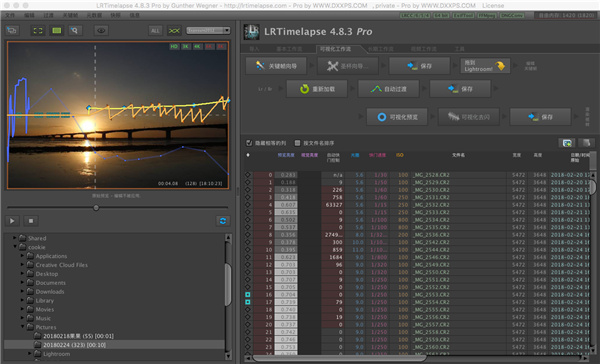This screenshot has height=364, width=600.
Task: Select the Library folder
Action: (44, 300)
